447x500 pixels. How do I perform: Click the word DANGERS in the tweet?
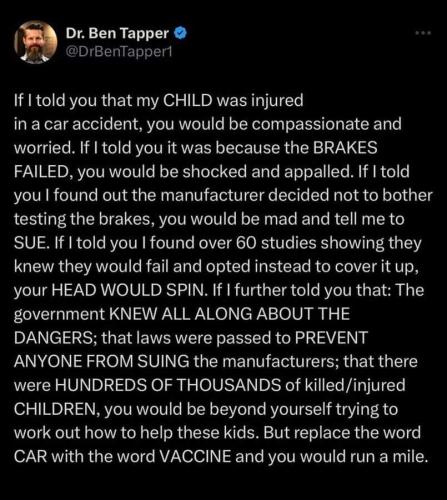pos(53,338)
